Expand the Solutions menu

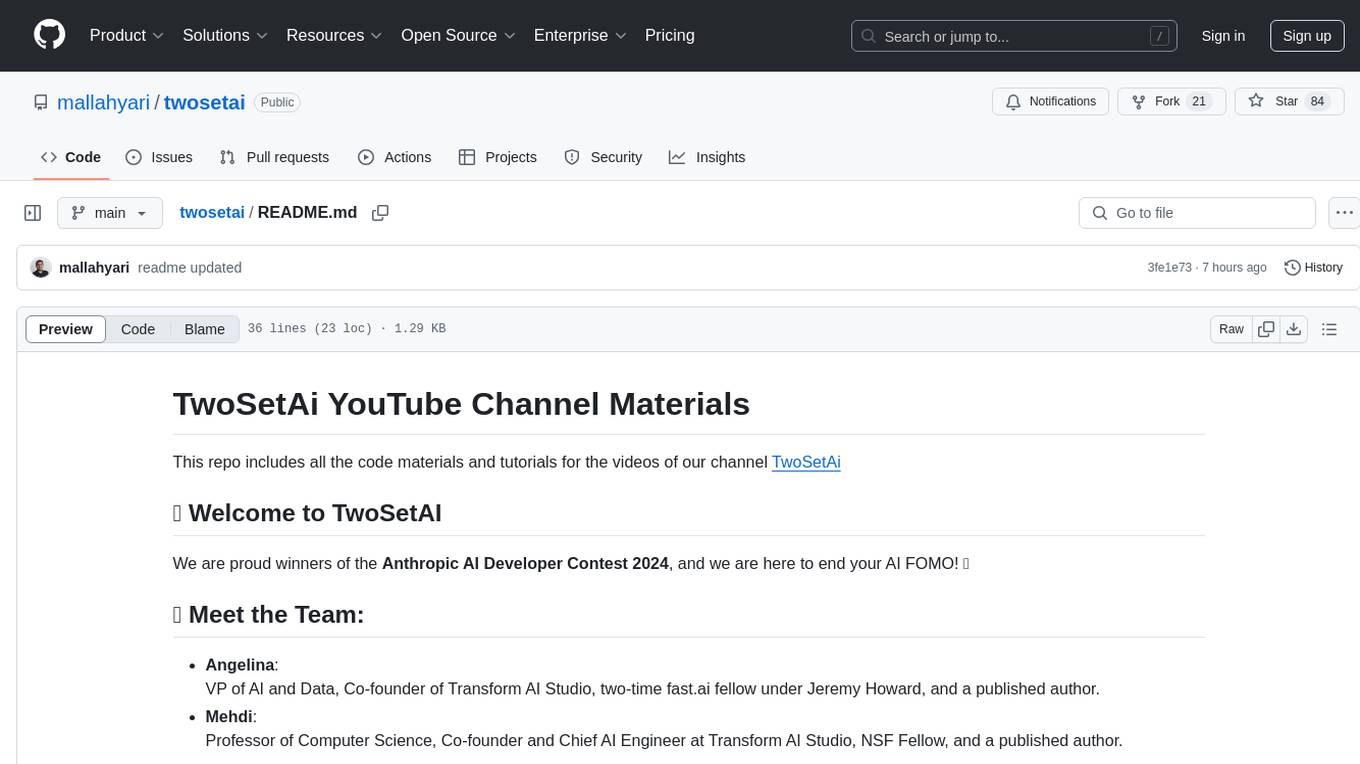coord(225,35)
